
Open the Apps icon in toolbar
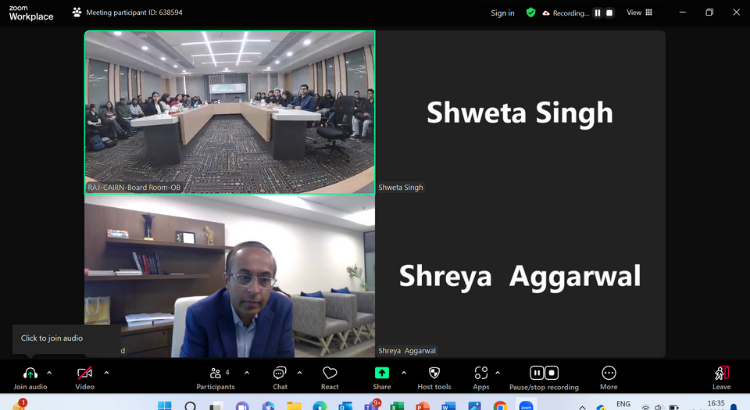[x=481, y=373]
